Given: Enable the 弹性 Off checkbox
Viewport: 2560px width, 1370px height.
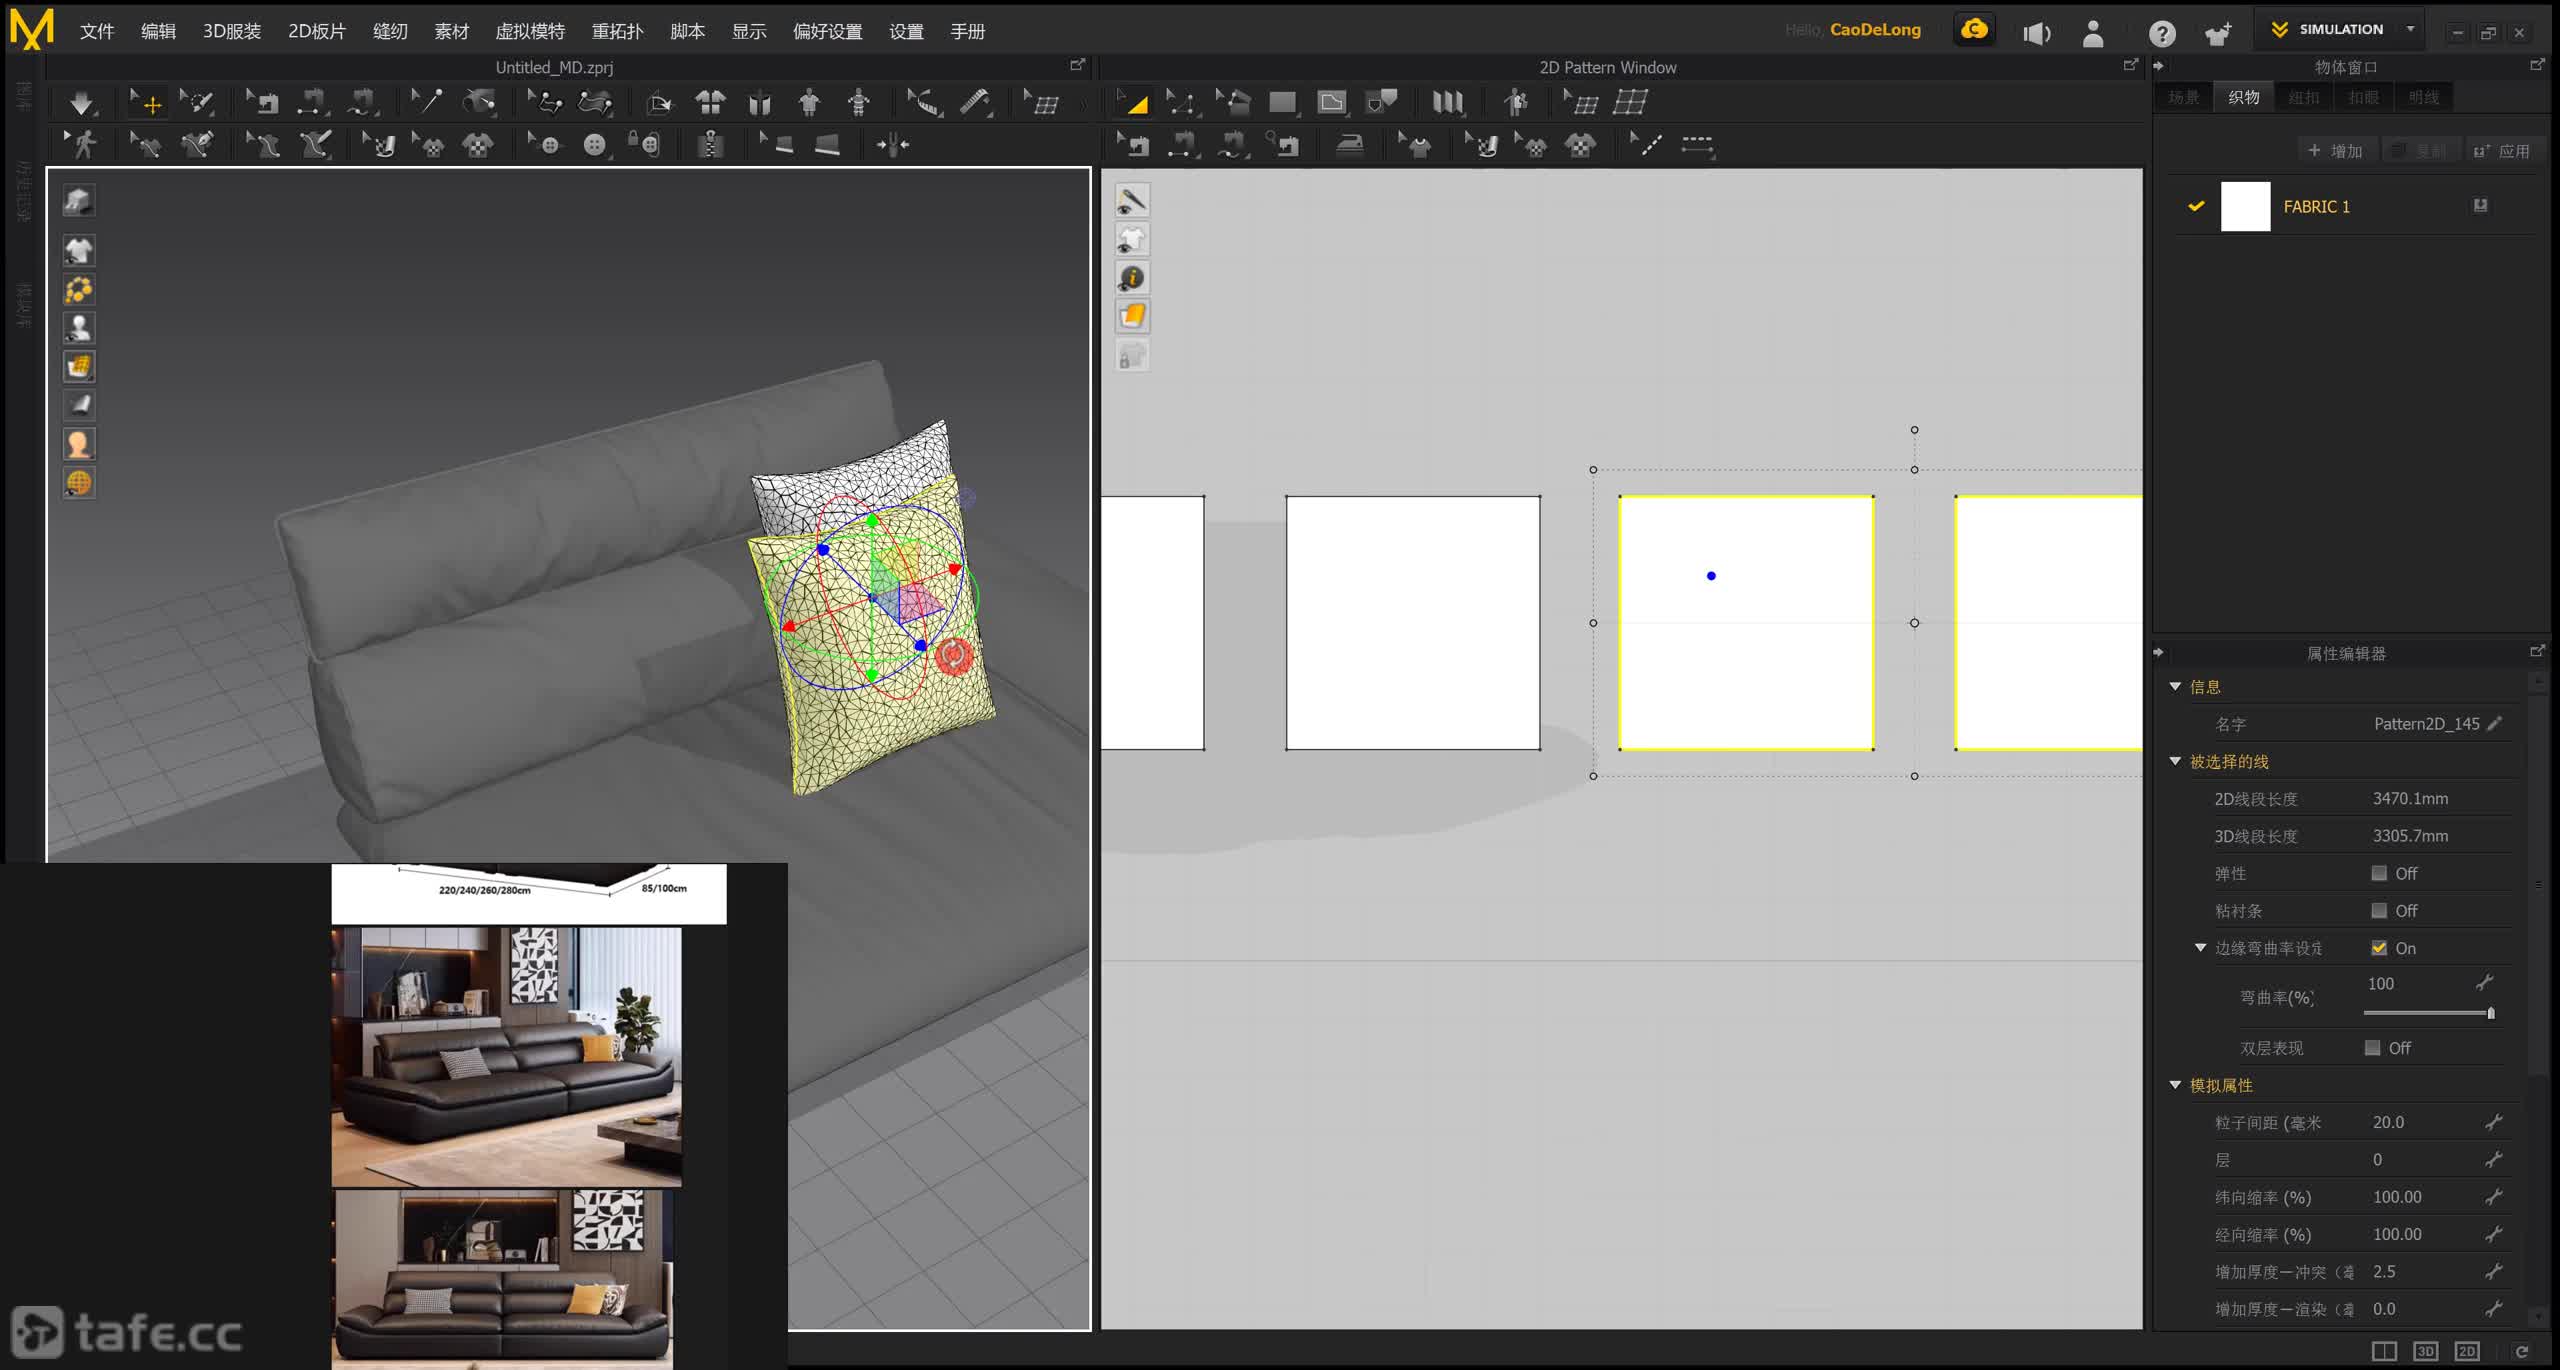Looking at the screenshot, I should tap(2379, 873).
